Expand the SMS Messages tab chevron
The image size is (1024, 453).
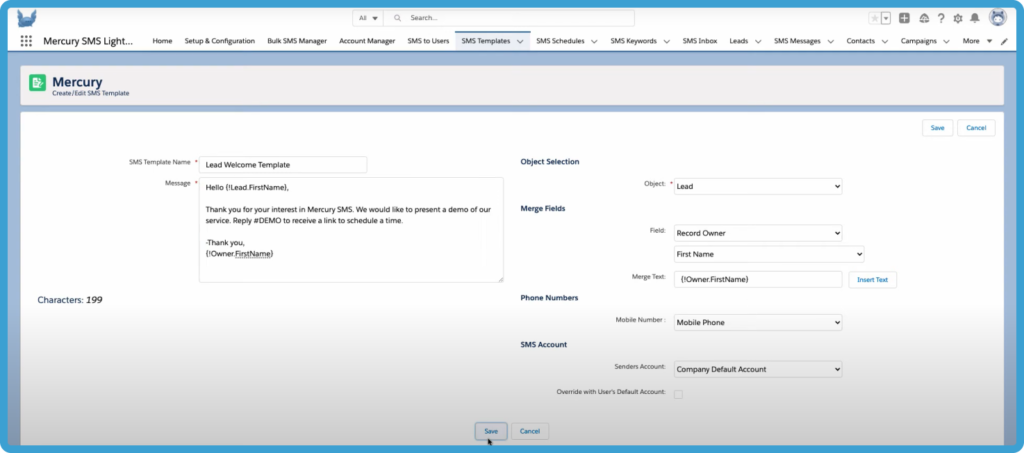831,41
